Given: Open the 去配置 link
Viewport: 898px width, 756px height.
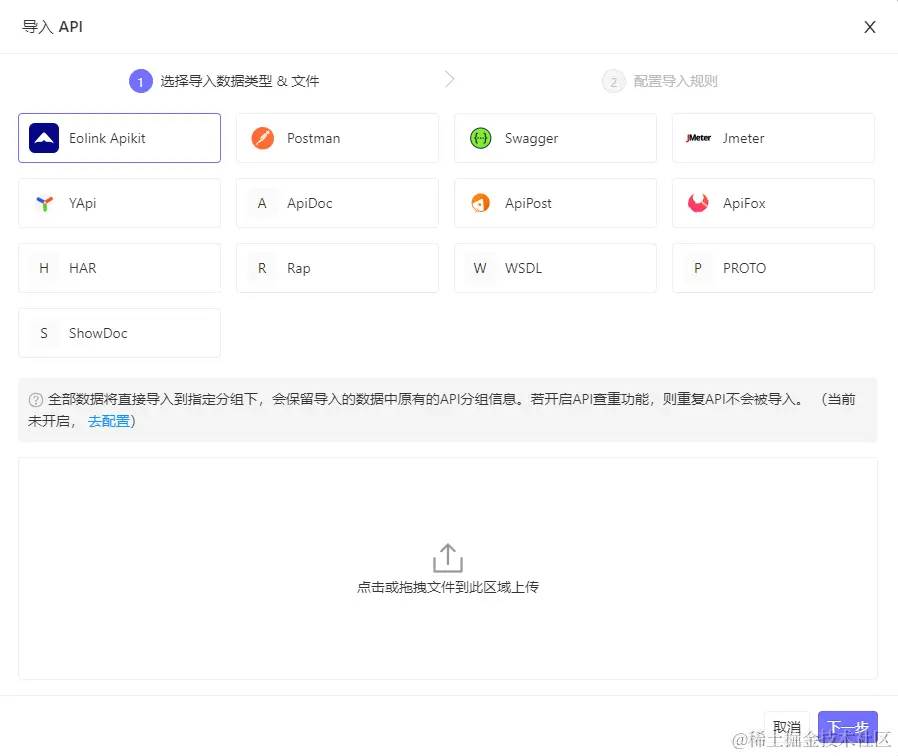Looking at the screenshot, I should pyautogui.click(x=109, y=422).
